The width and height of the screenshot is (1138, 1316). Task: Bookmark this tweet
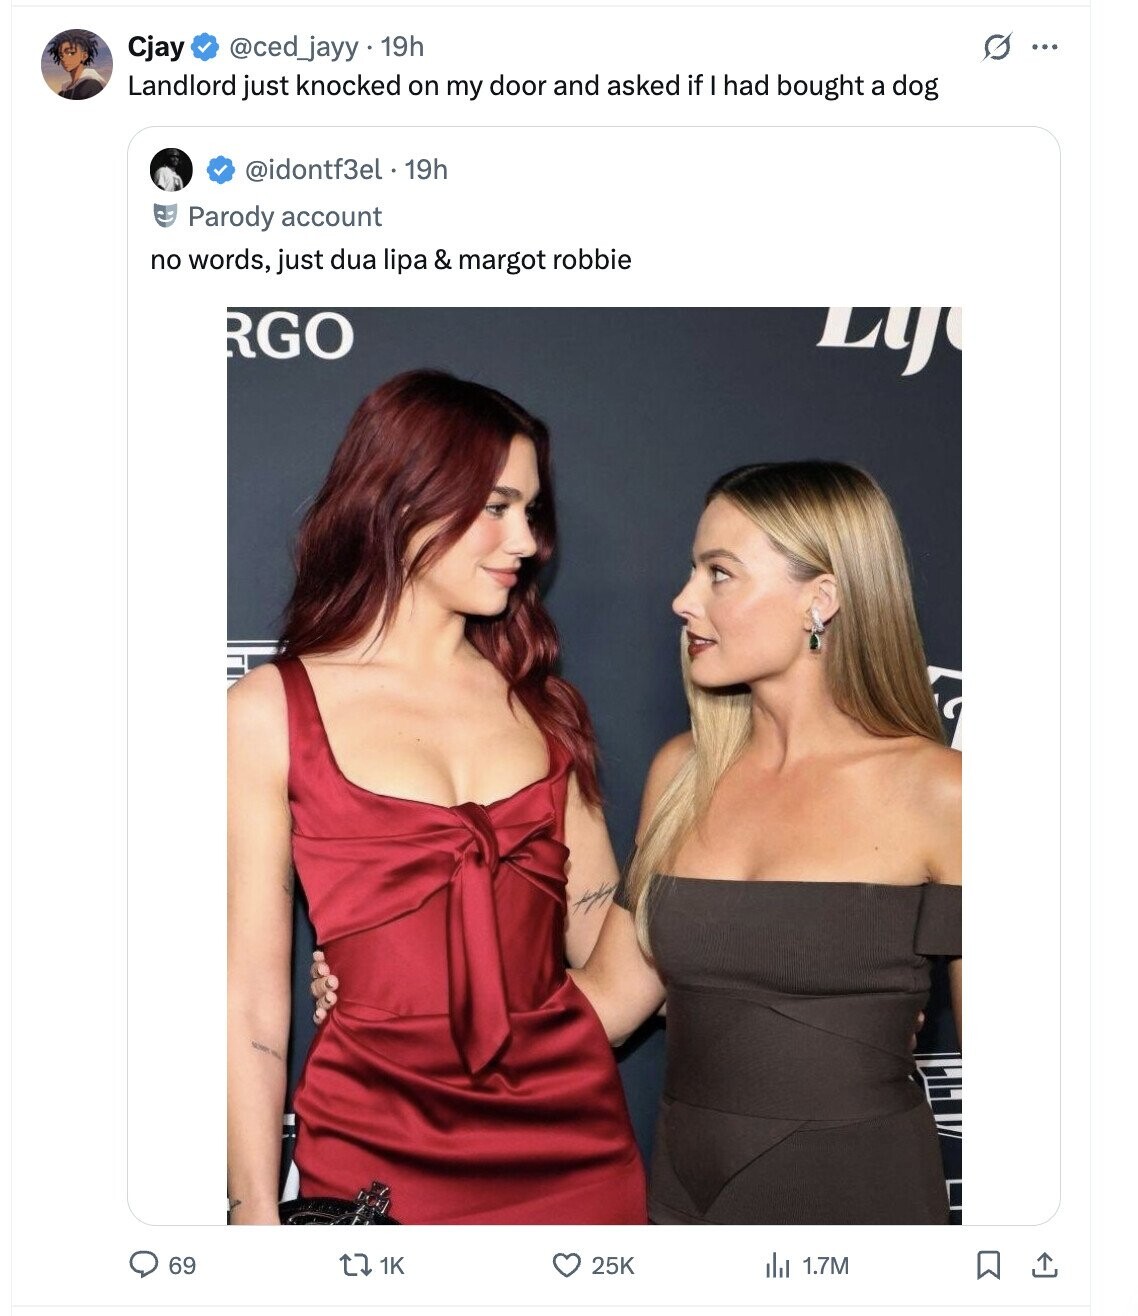coord(988,1265)
